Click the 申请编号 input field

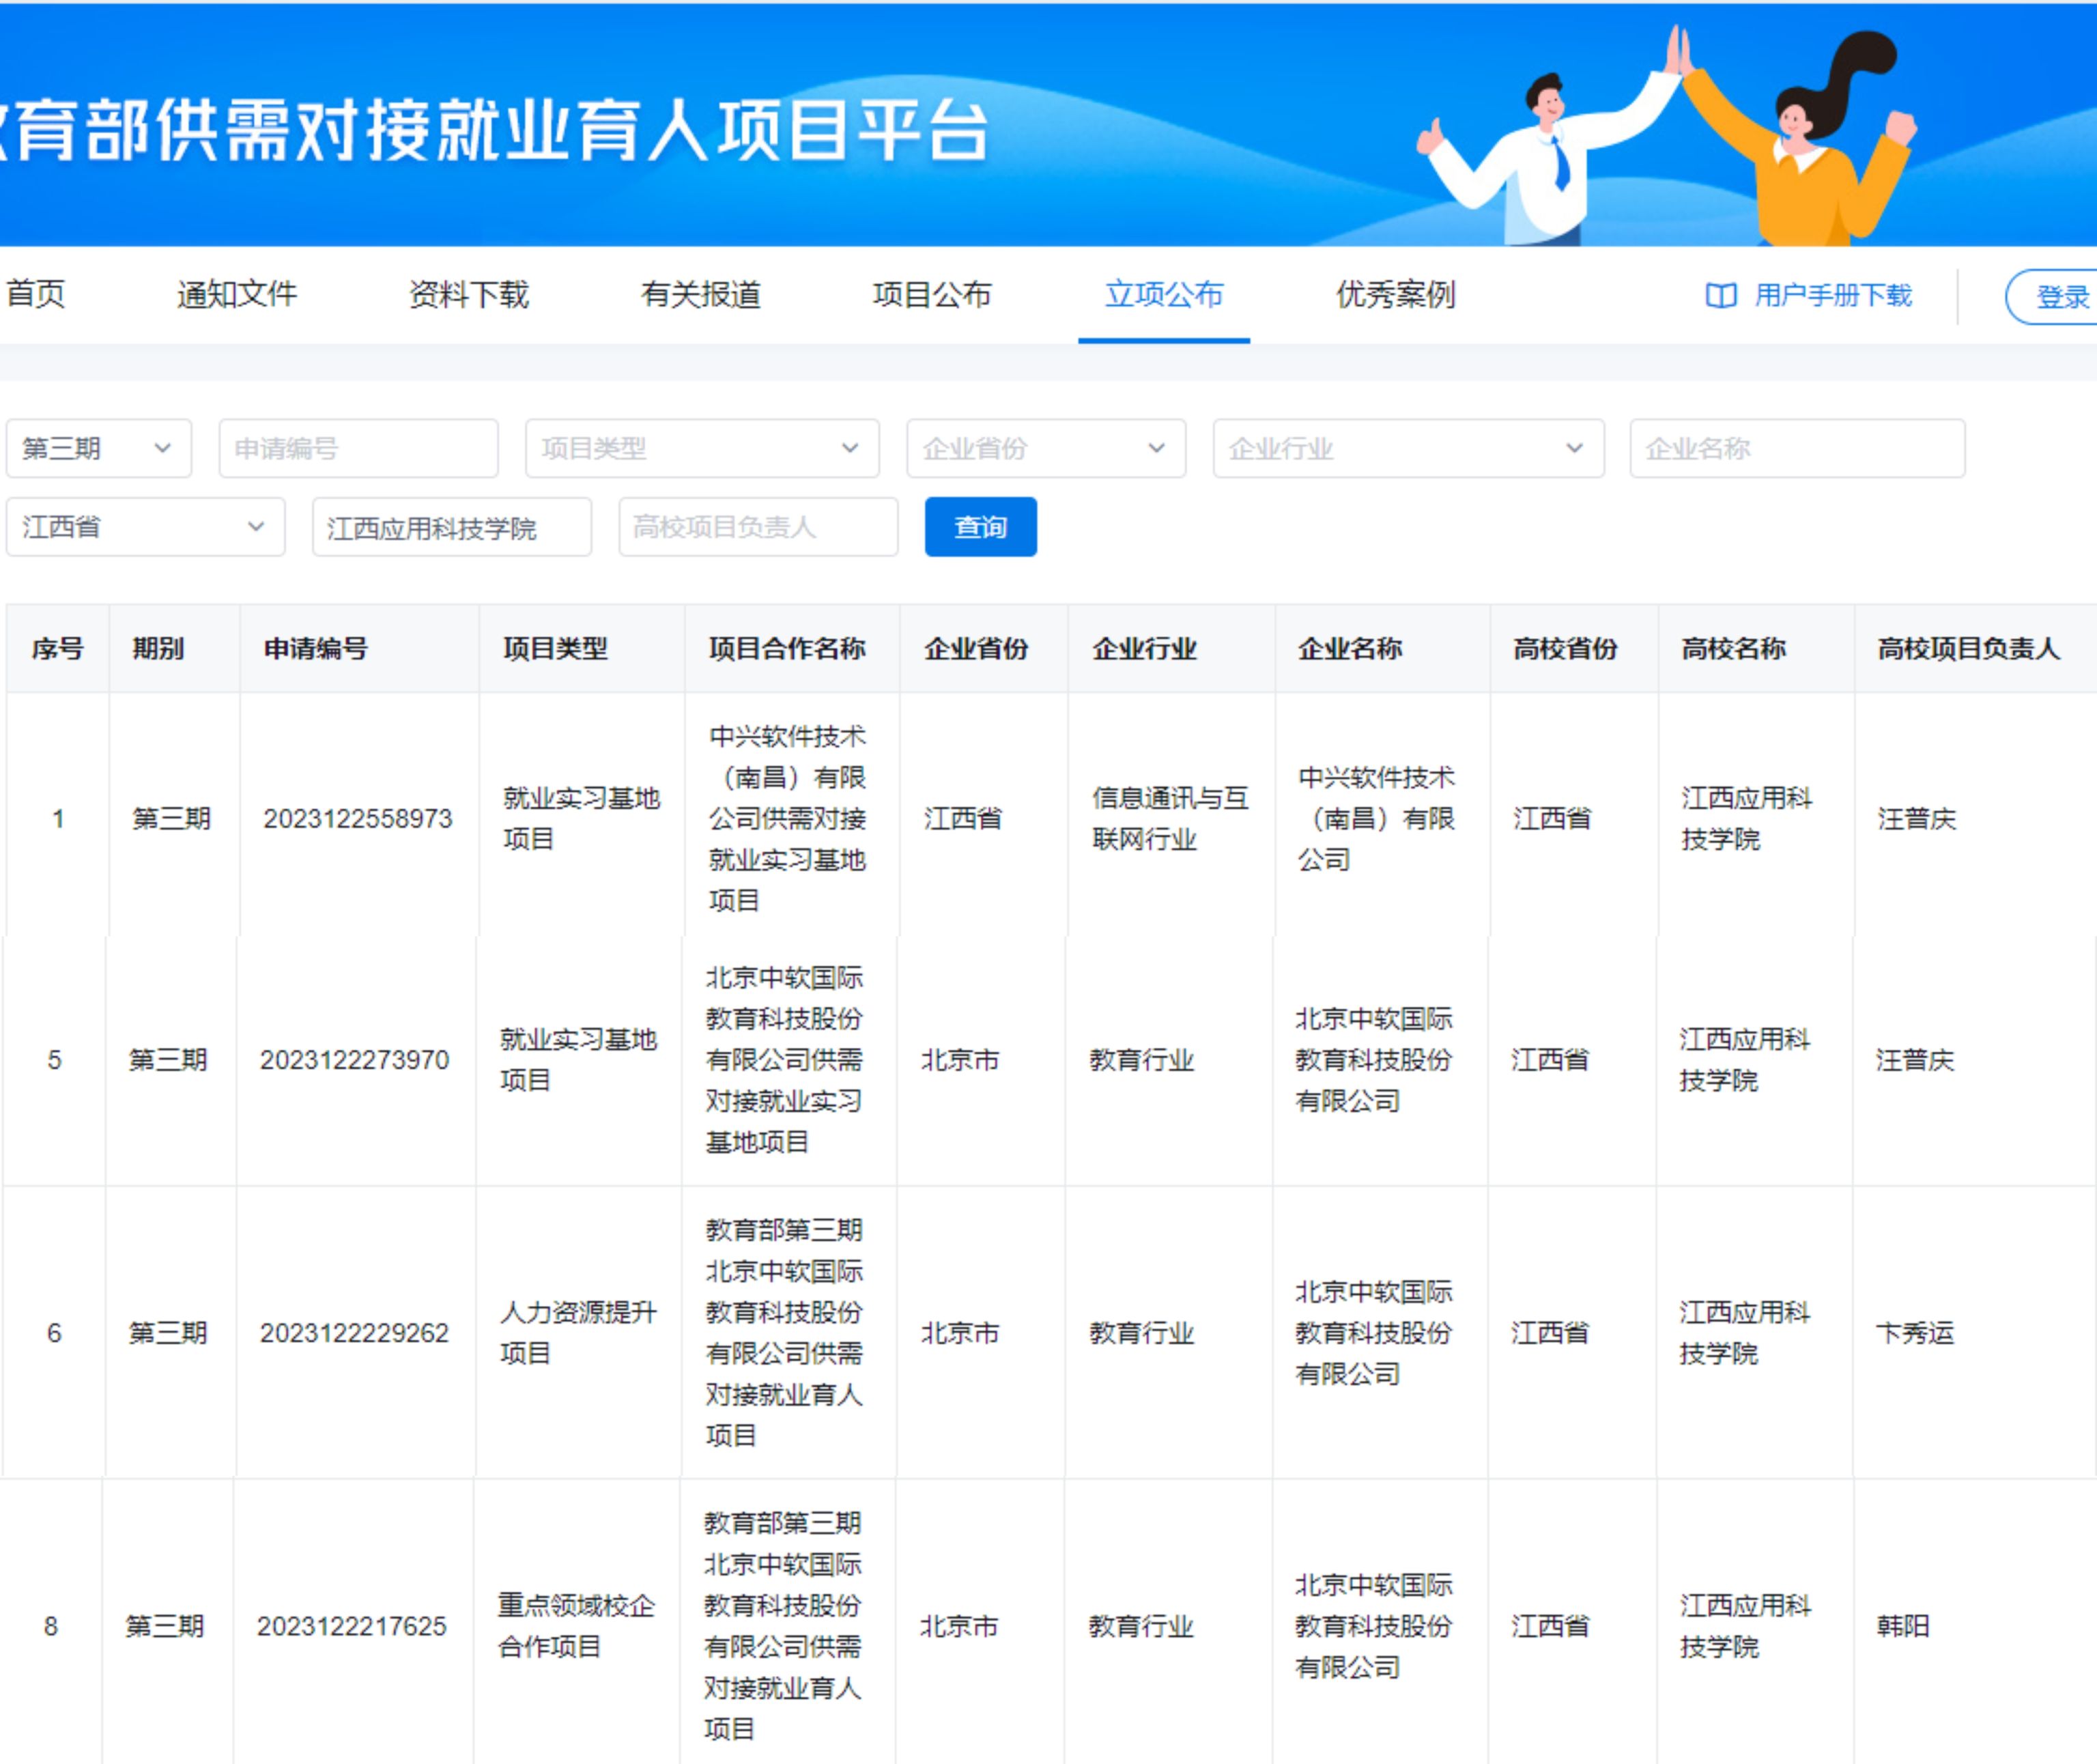point(358,448)
